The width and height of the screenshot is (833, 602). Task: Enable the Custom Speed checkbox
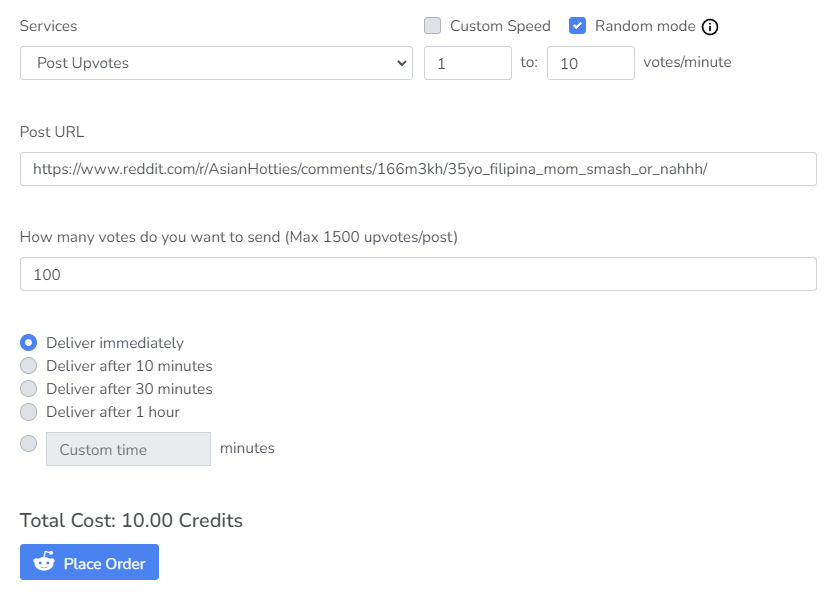pyautogui.click(x=432, y=26)
